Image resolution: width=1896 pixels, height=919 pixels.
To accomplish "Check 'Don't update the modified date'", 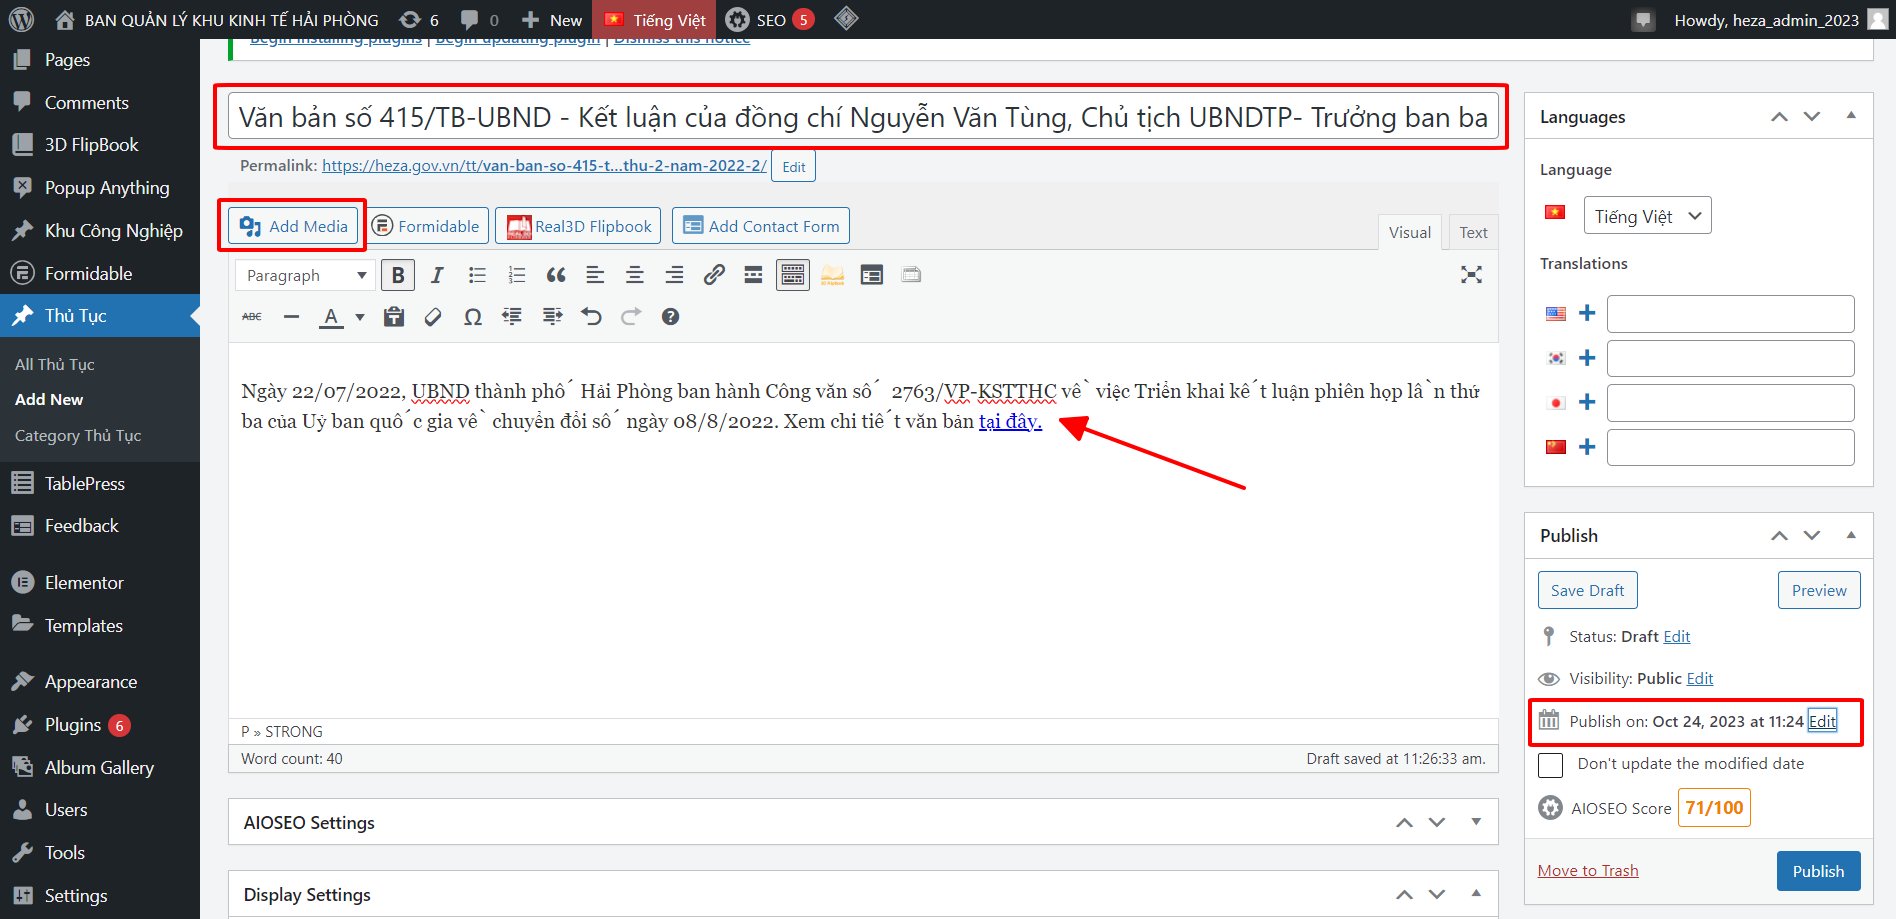I will tap(1550, 765).
